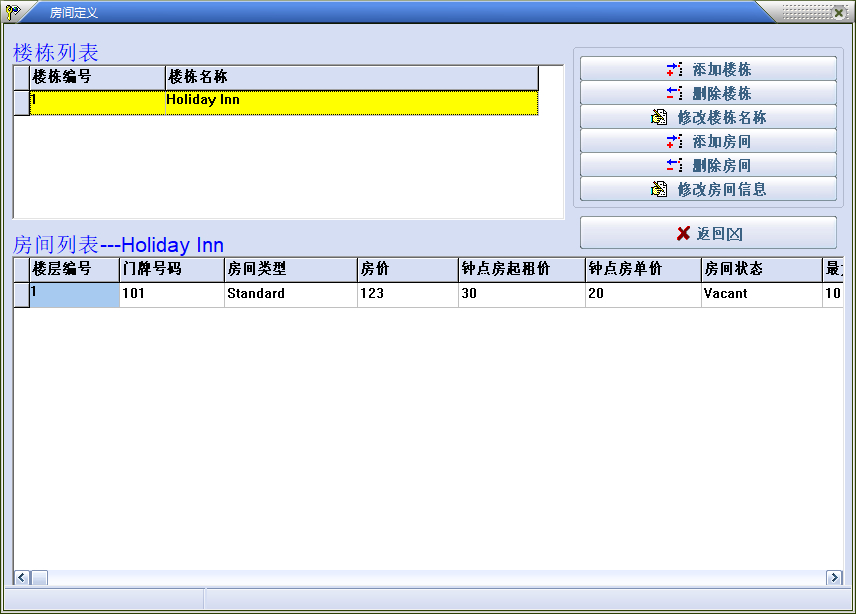Image resolution: width=856 pixels, height=614 pixels.
Task: Click the edit icon beside 修改楼栋名称
Action: [659, 117]
